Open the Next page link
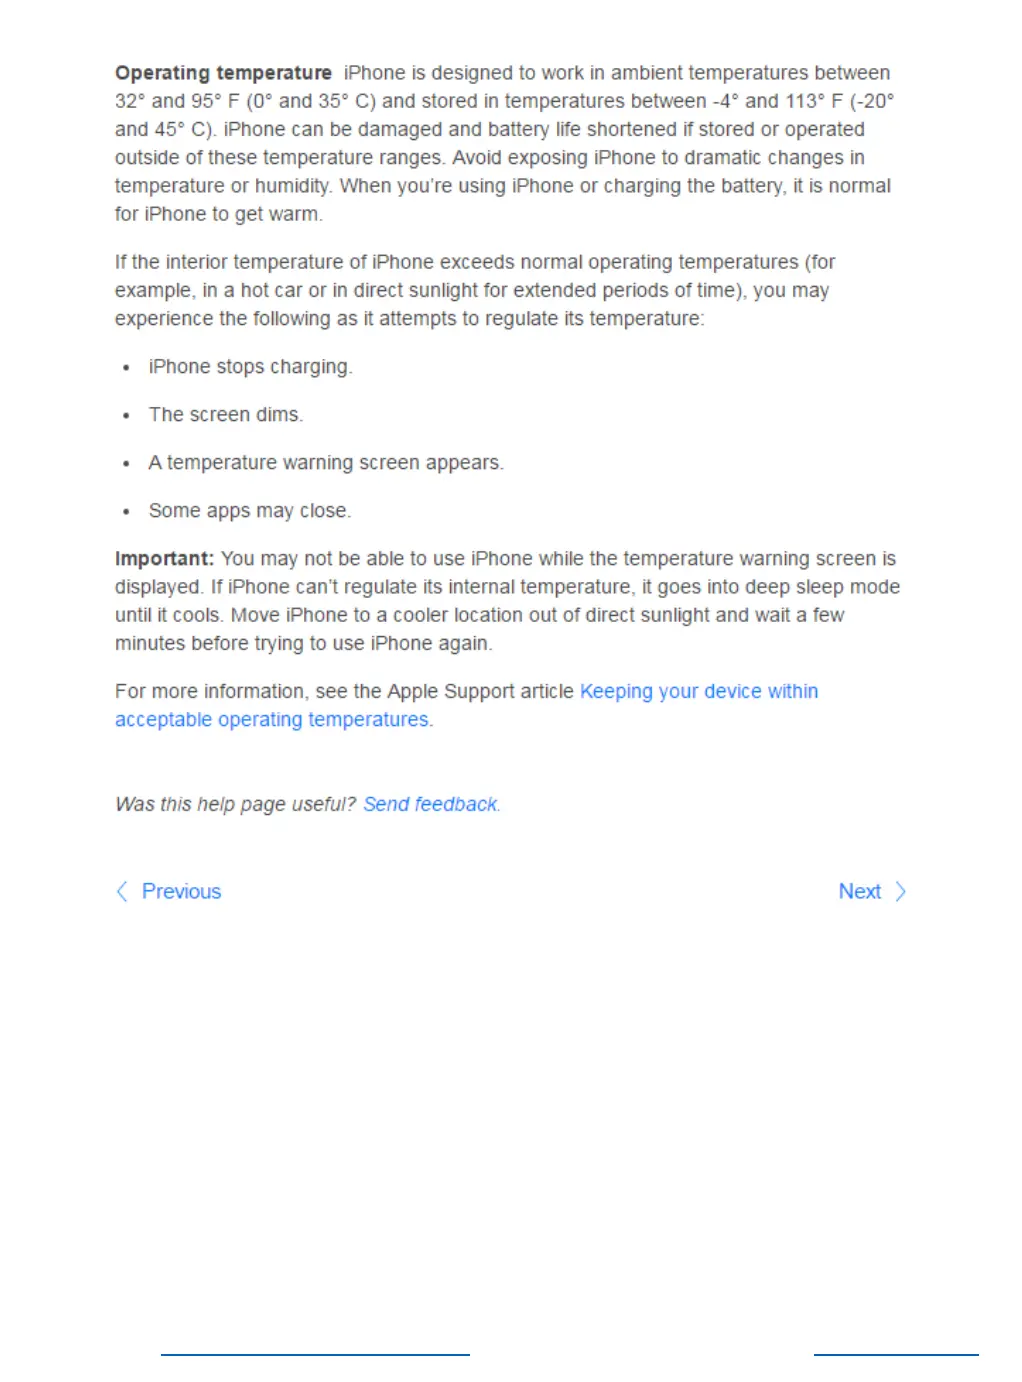1022x1382 pixels. (859, 891)
